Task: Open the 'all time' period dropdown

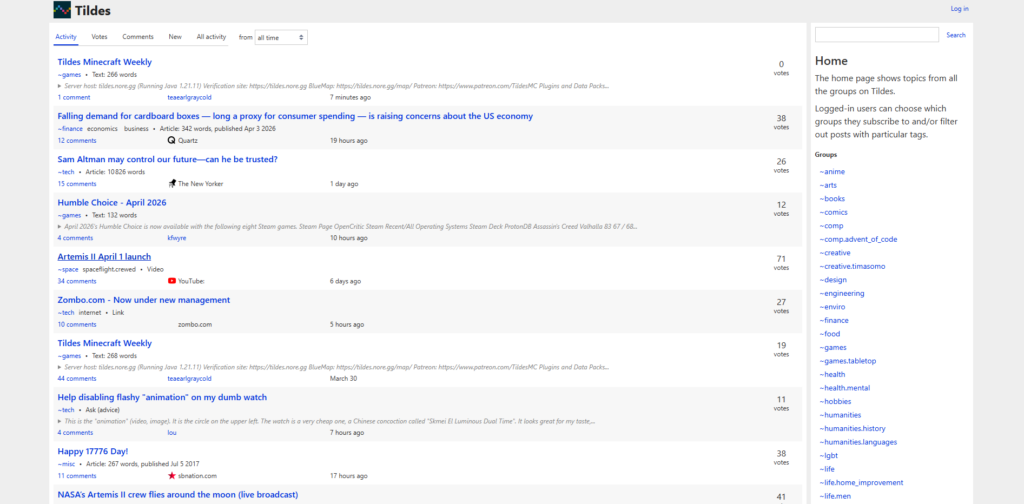Action: tap(281, 37)
